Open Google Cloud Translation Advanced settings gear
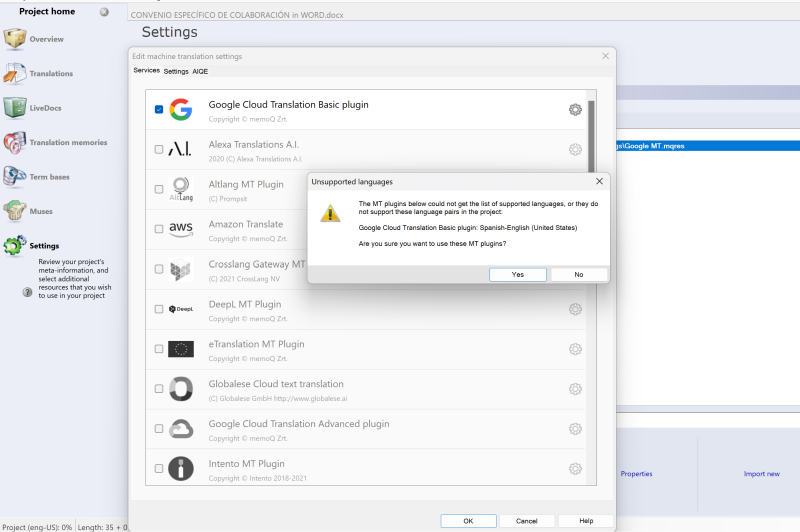 (575, 429)
